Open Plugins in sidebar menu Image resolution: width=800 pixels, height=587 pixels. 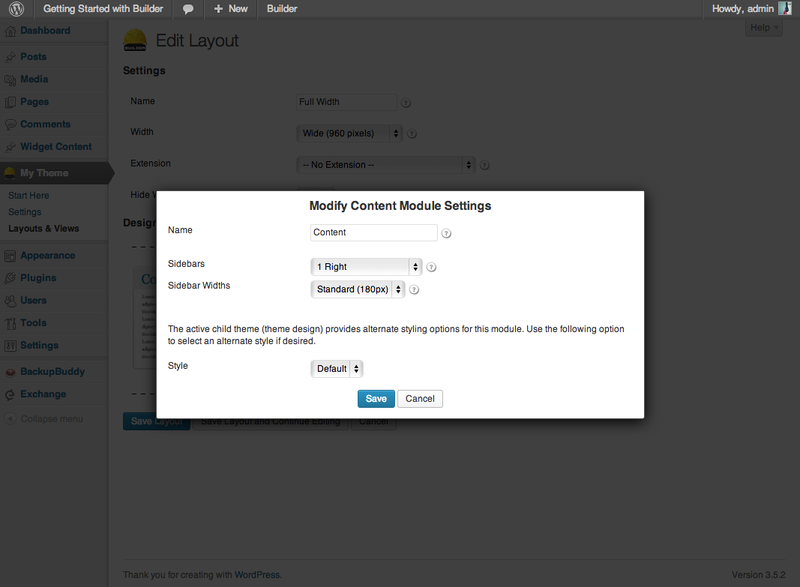click(x=38, y=278)
